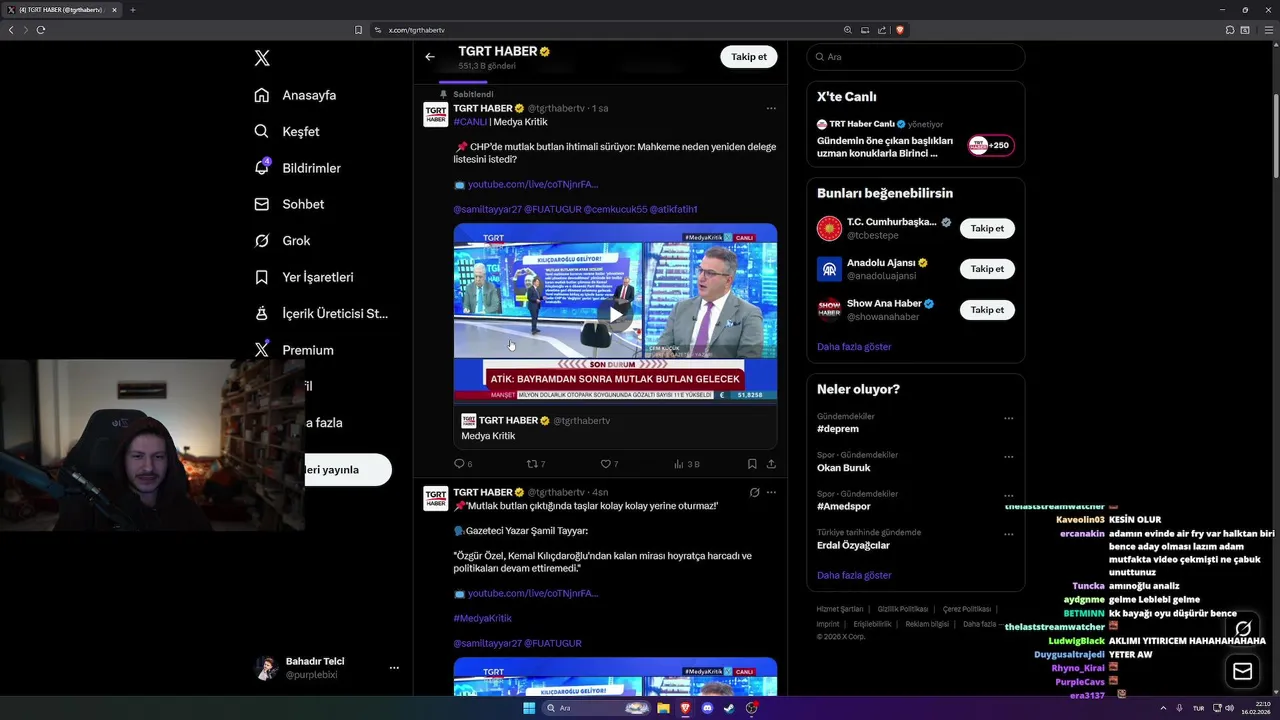This screenshot has height=720, width=1280.
Task: Like the pinned post
Action: (x=609, y=464)
